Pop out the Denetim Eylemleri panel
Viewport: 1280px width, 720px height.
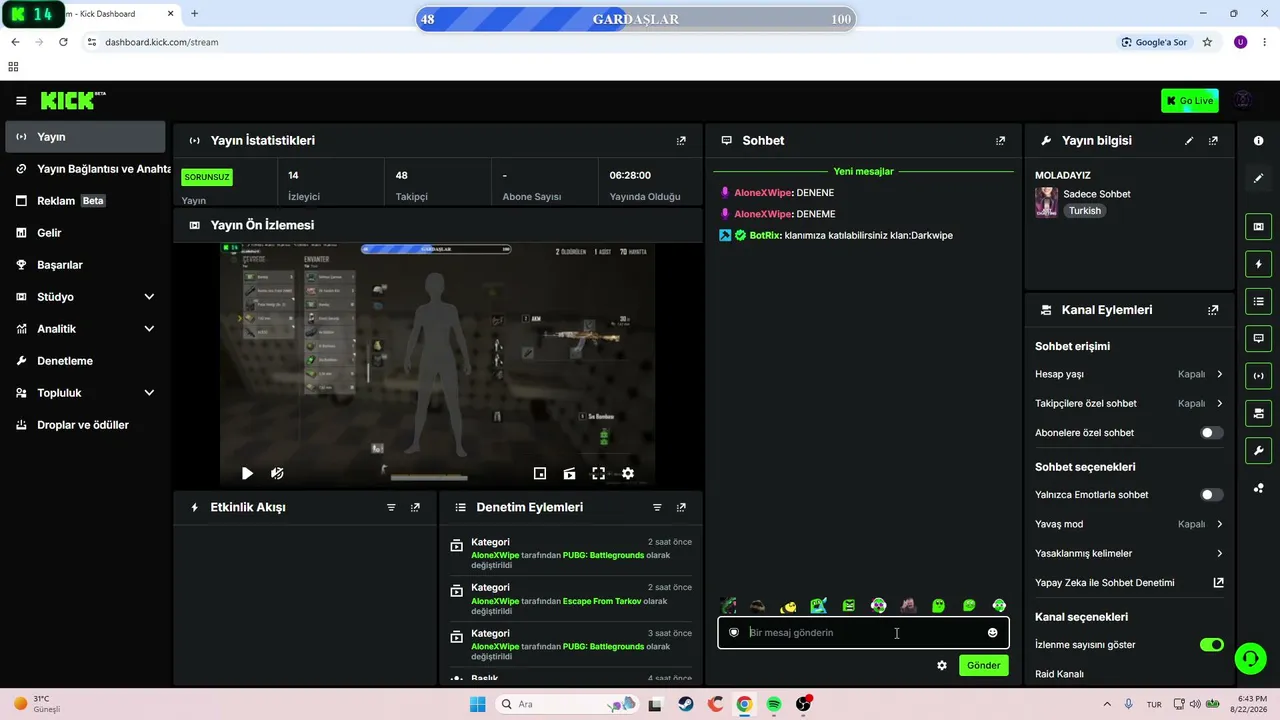pyautogui.click(x=681, y=508)
